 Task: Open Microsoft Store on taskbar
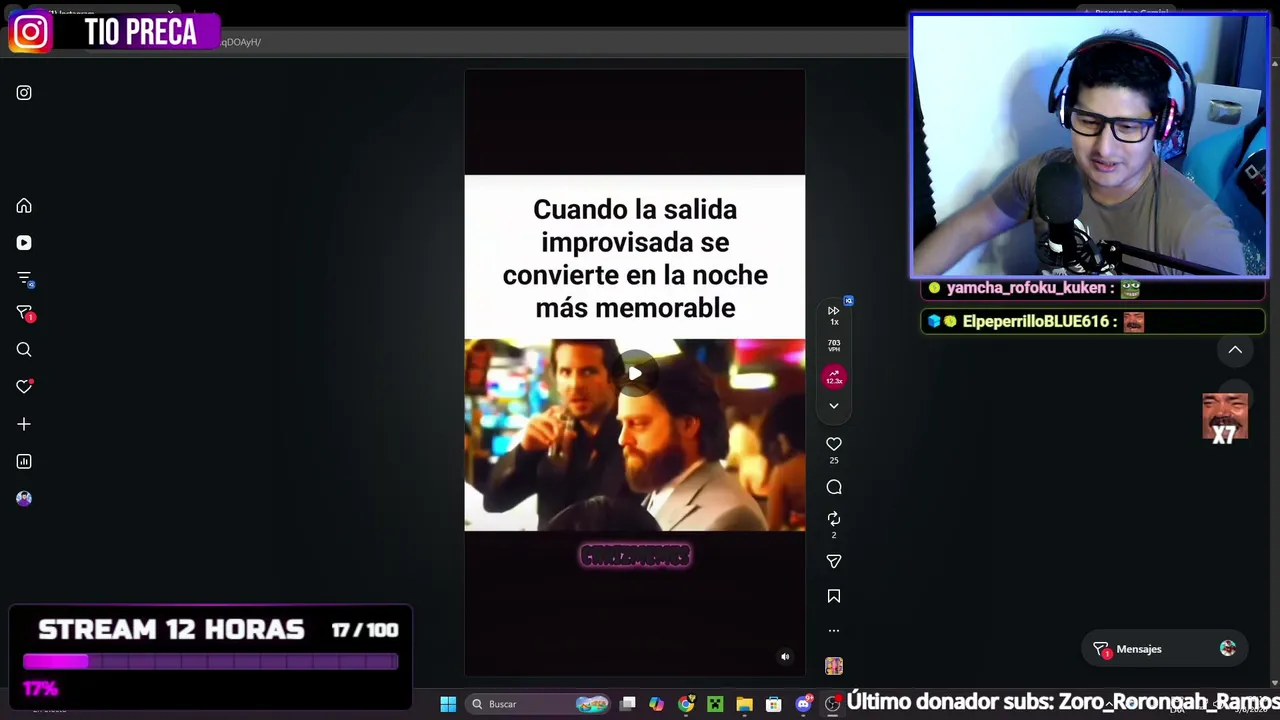point(773,704)
